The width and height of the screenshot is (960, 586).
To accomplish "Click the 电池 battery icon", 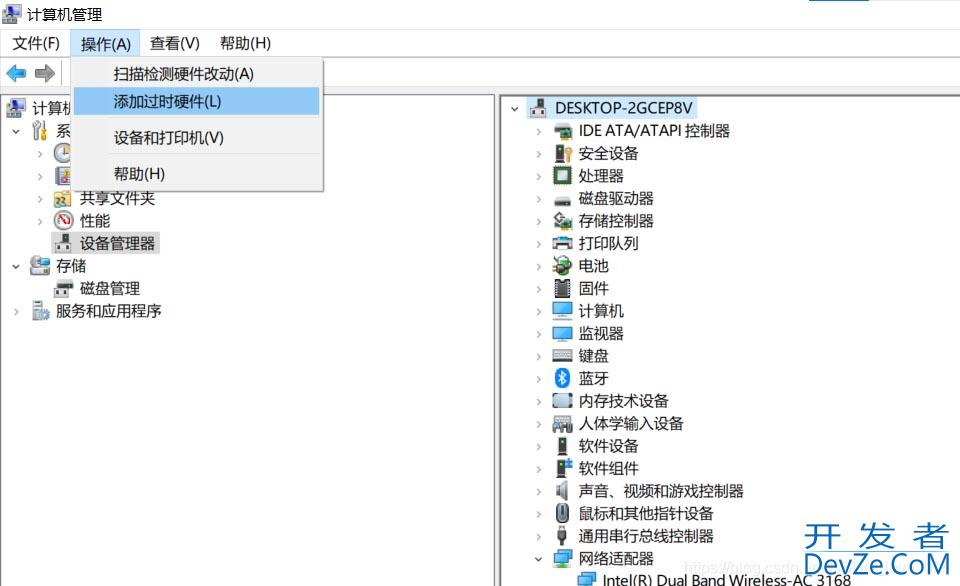I will coord(562,266).
